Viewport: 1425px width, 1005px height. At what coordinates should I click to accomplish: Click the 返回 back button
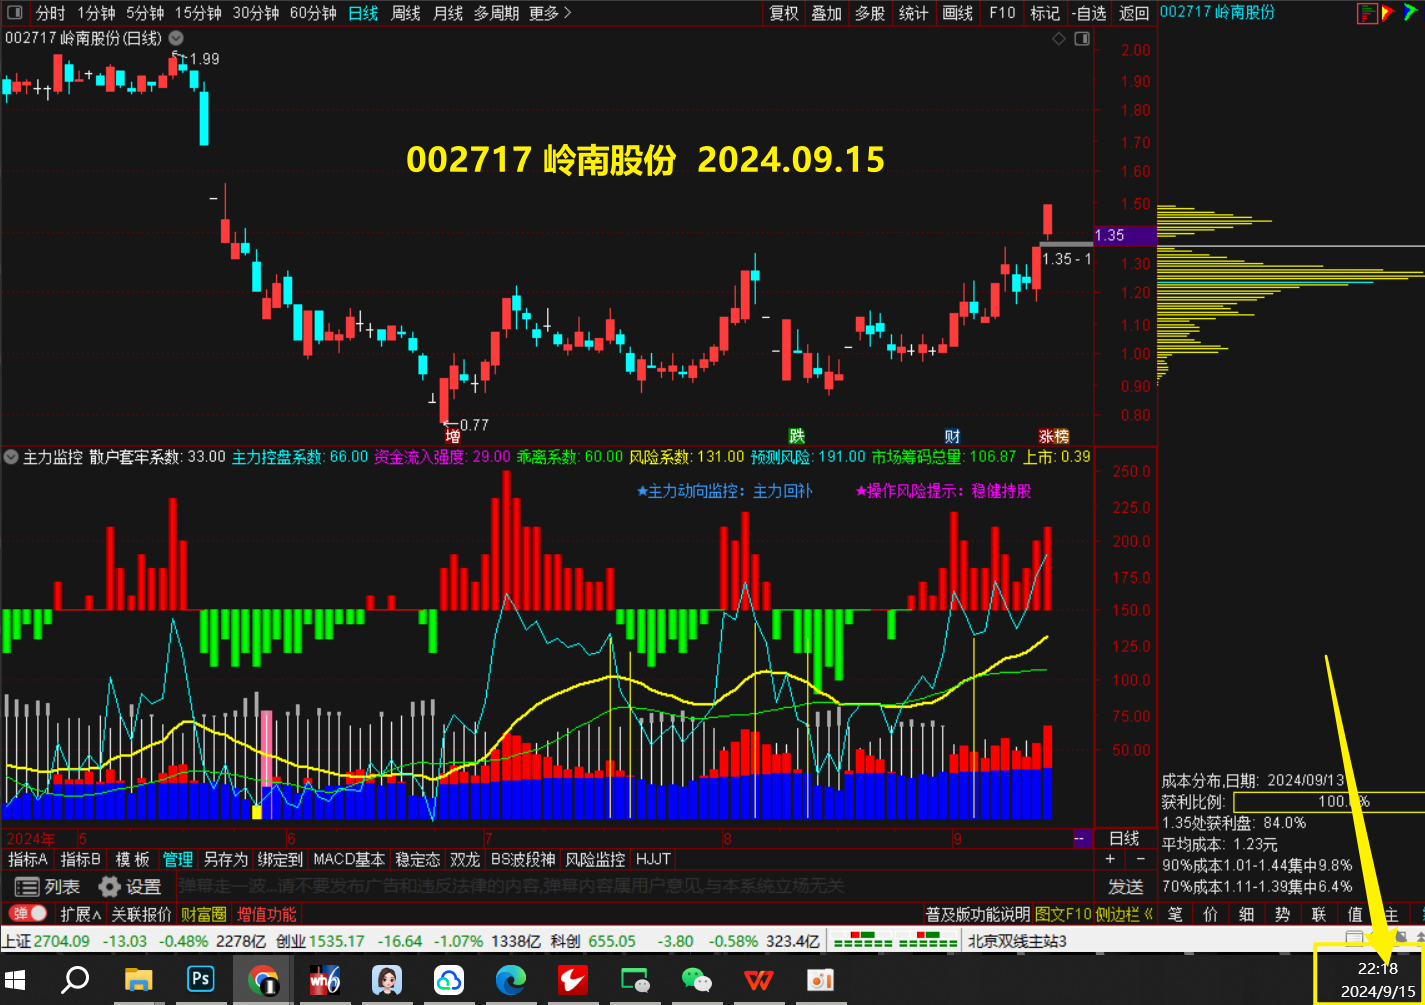[1133, 13]
